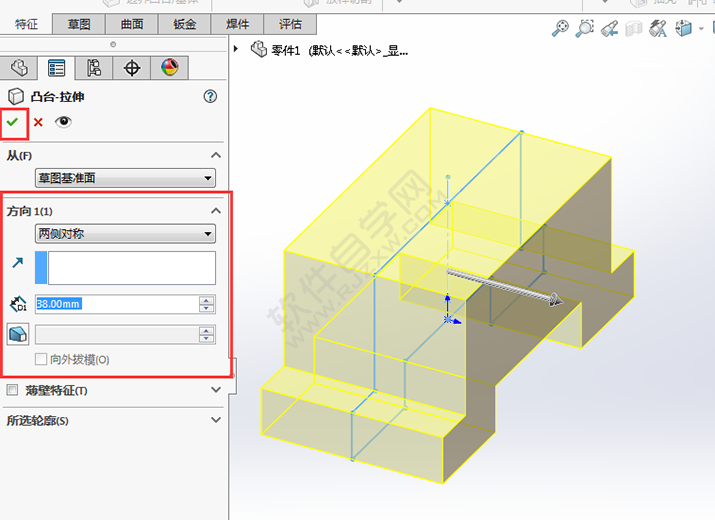Open the DimXpertManager crosshair tab
Image resolution: width=715 pixels, height=520 pixels.
132,68
